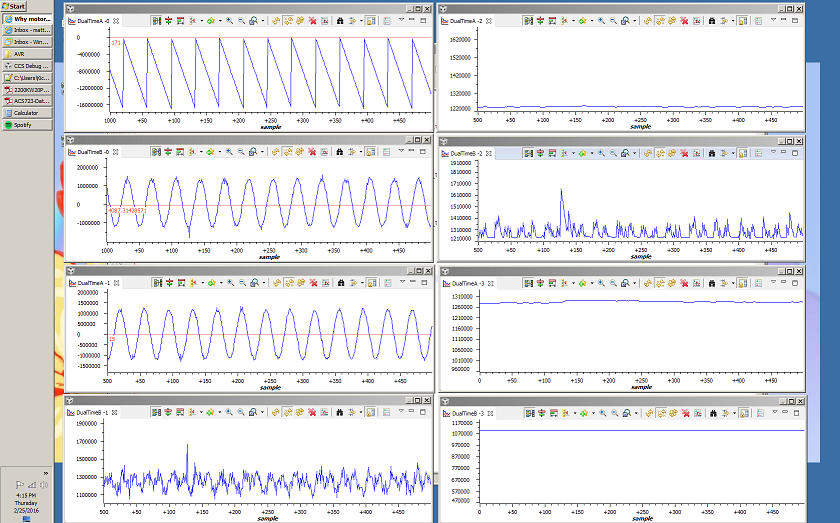Click the red X remove icon in DualTimeB -0 toolbar
The height and width of the screenshot is (523, 840).
(311, 152)
